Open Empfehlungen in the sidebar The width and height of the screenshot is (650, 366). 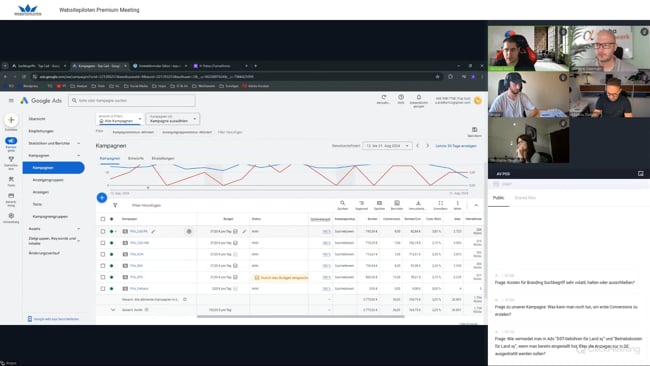(41, 131)
